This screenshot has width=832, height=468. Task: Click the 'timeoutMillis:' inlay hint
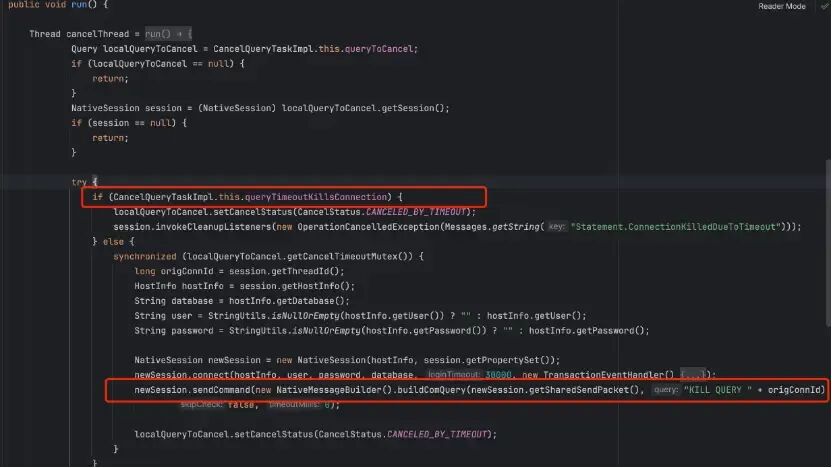293,404
